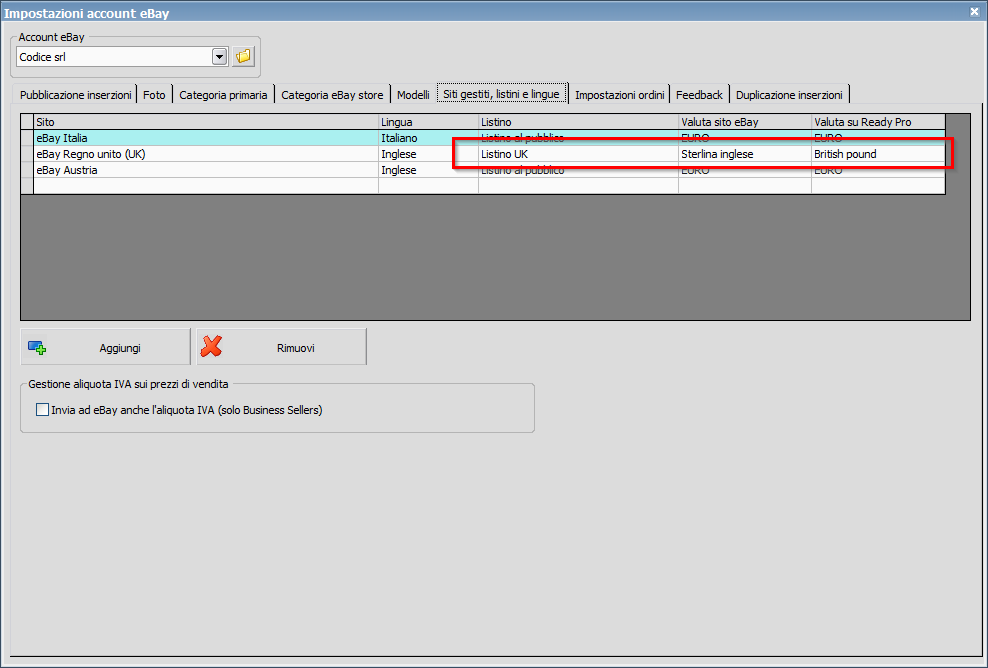Screen dimensions: 988x668
Task: Click the British pound cell
Action: click(878, 154)
